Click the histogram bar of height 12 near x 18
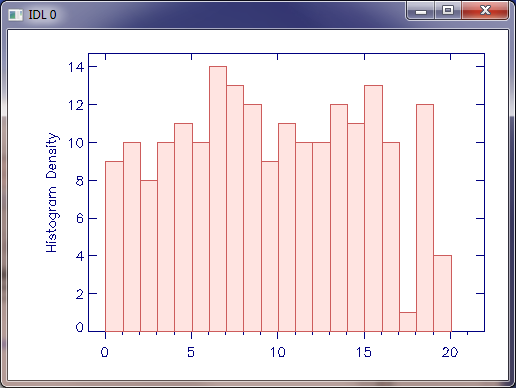This screenshot has width=516, height=388. point(425,218)
